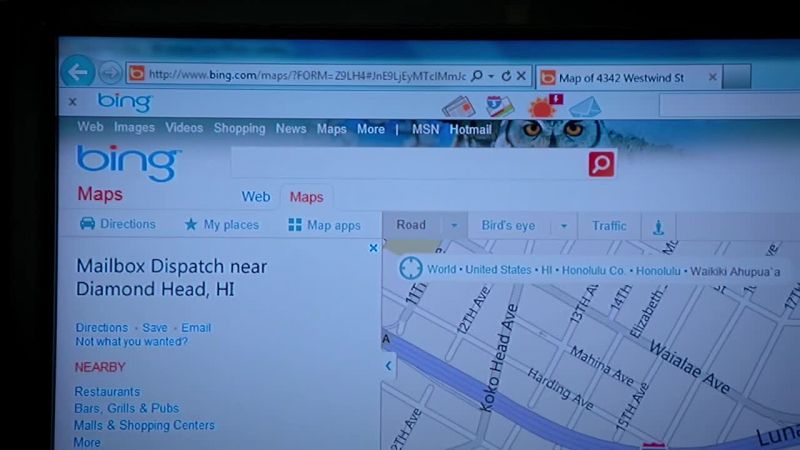800x450 pixels.
Task: Open Images in the top navigation
Action: 134,127
